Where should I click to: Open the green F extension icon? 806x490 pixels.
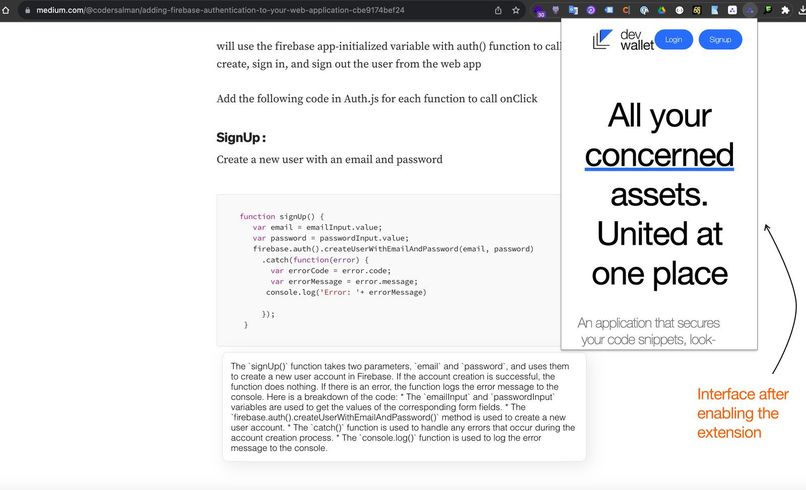click(767, 10)
